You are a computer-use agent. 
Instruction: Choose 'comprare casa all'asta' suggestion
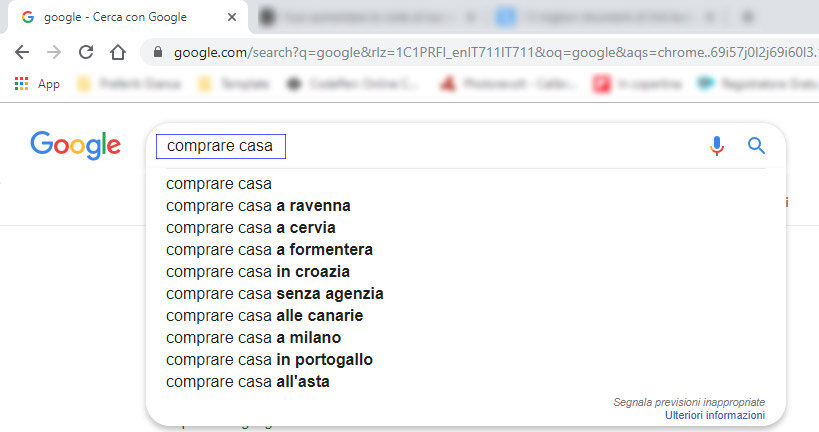click(x=247, y=382)
